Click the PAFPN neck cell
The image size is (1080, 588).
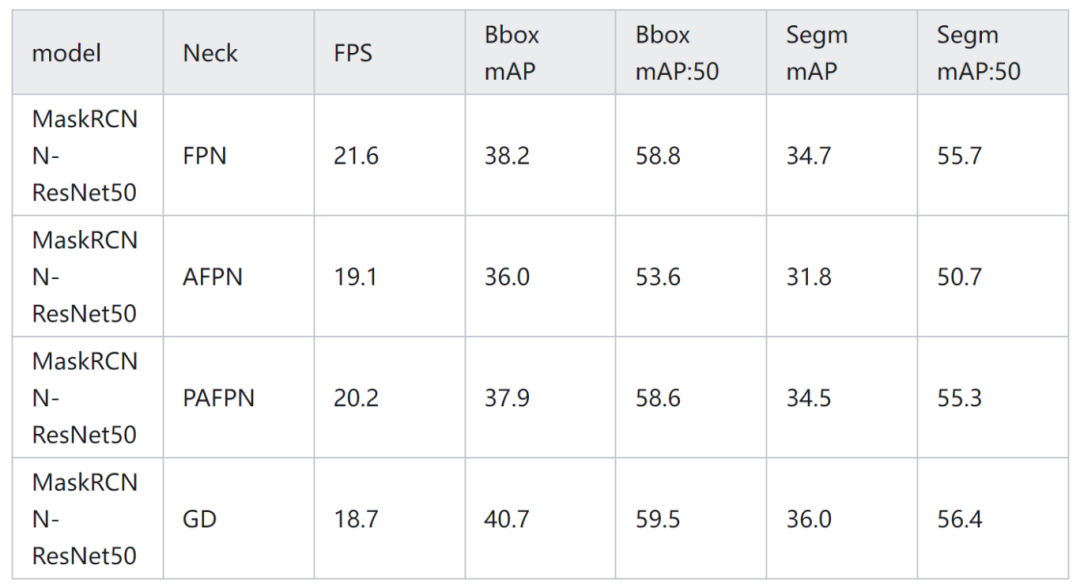[x=219, y=398]
